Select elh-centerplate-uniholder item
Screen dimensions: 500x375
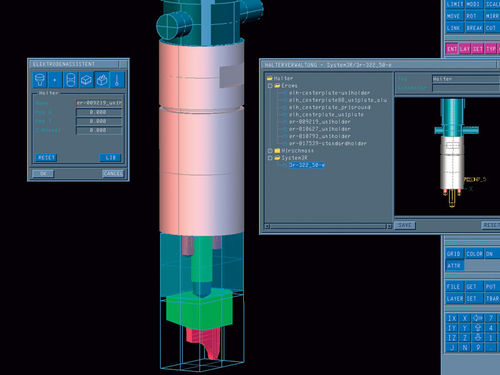coord(329,93)
